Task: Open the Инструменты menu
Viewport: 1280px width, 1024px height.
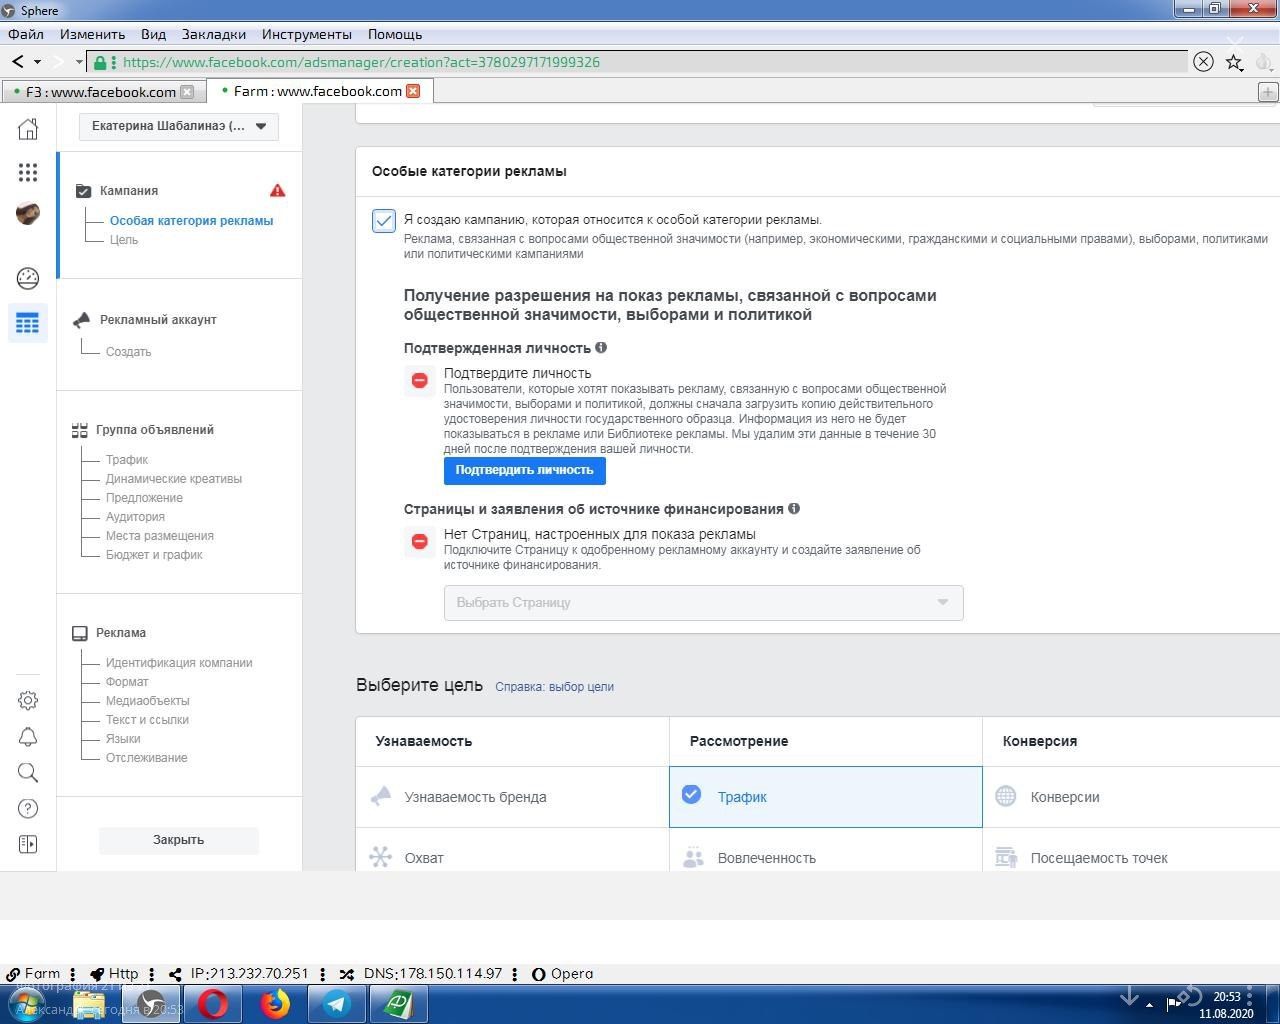Action: pos(307,34)
